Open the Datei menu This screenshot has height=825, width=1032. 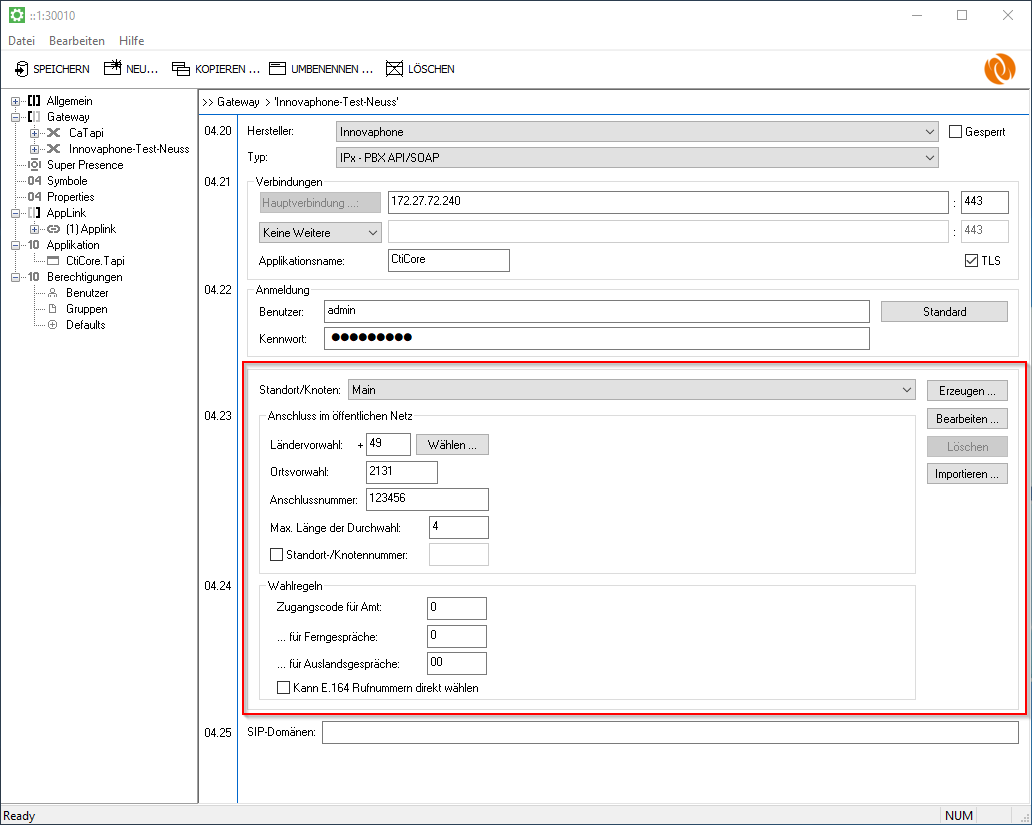[x=21, y=41]
